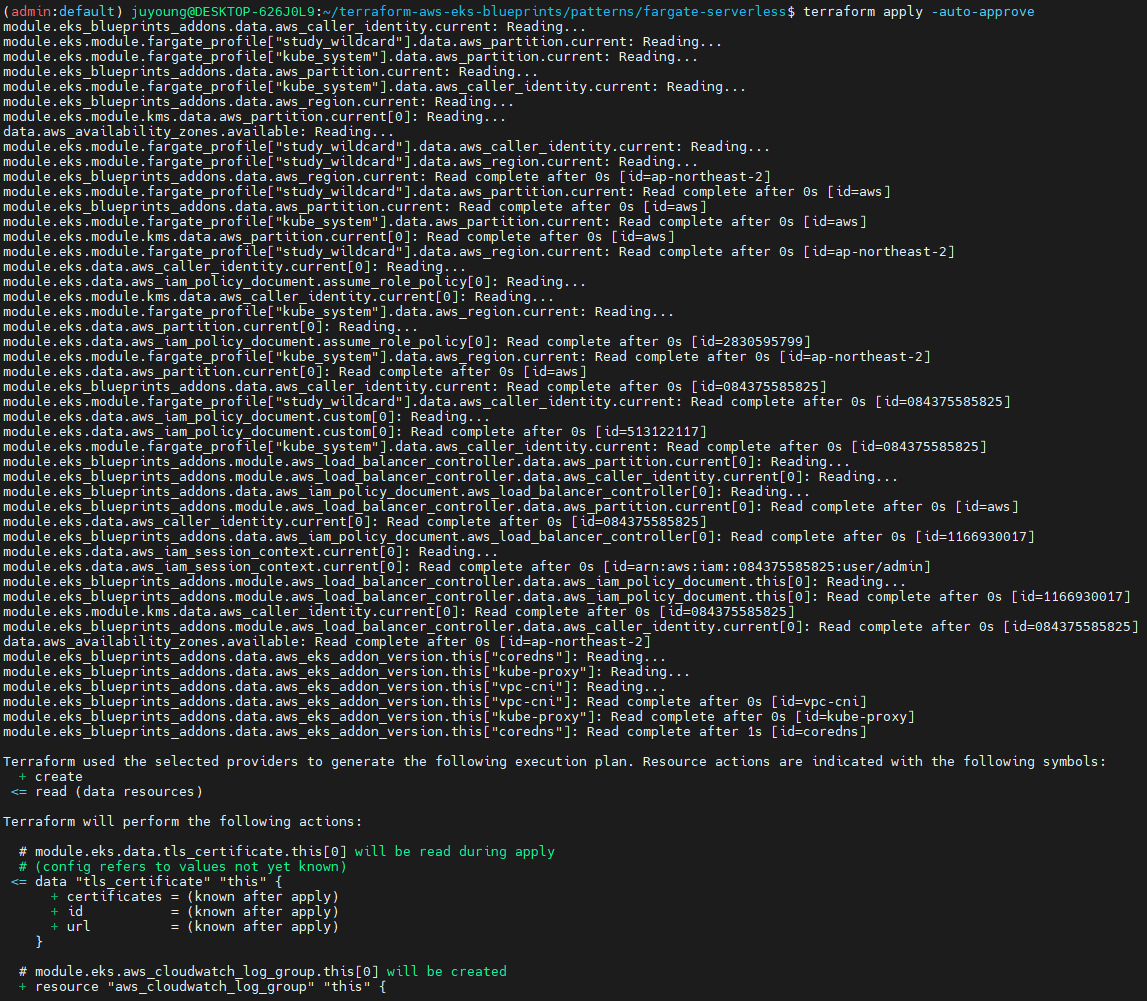The image size is (1147, 1001).
Task: Click the "[id=vpc-cni]" value
Action: click(x=819, y=702)
